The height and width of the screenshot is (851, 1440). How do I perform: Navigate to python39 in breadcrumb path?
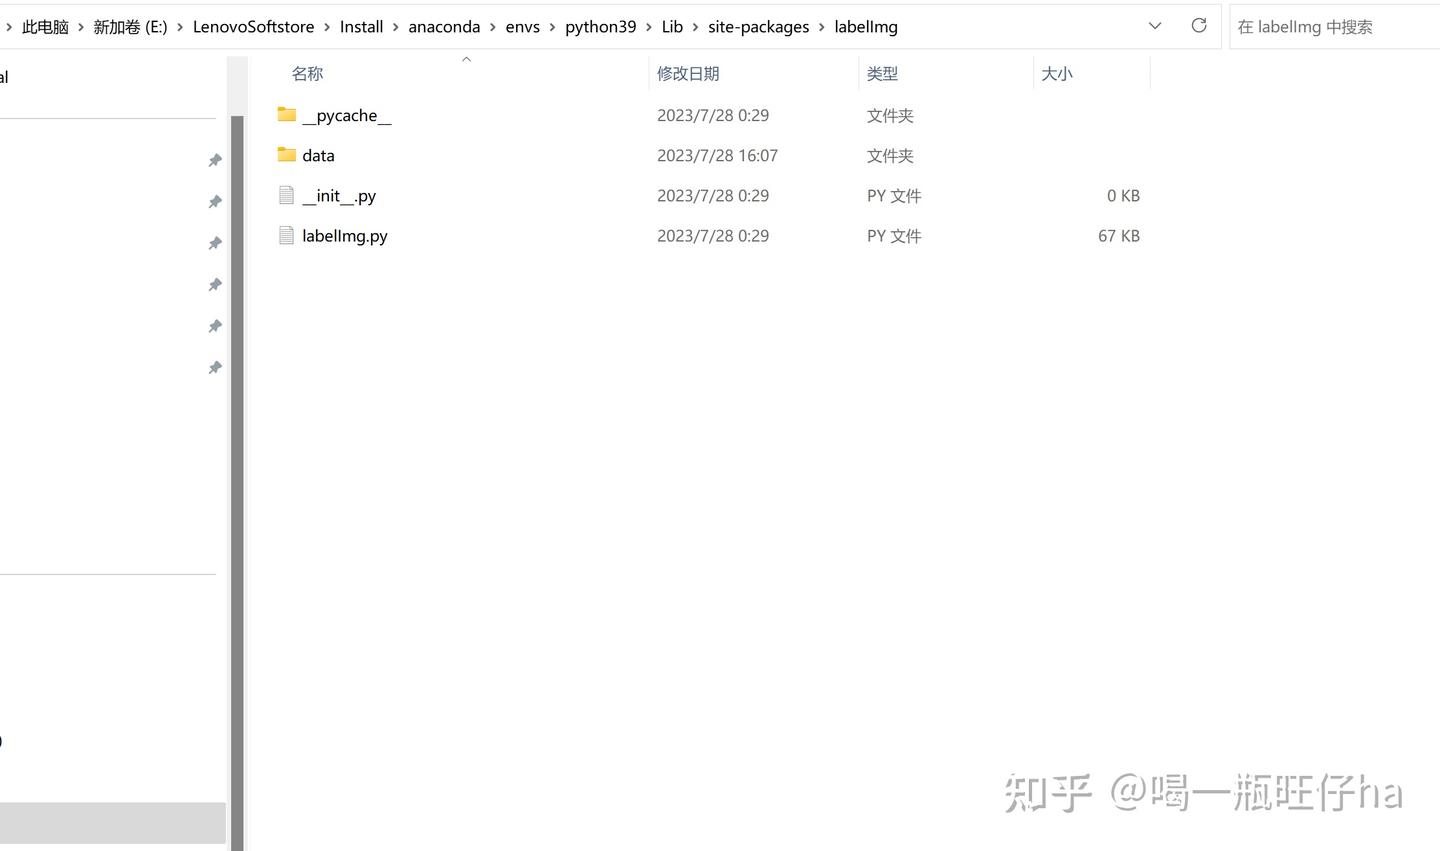coord(600,27)
